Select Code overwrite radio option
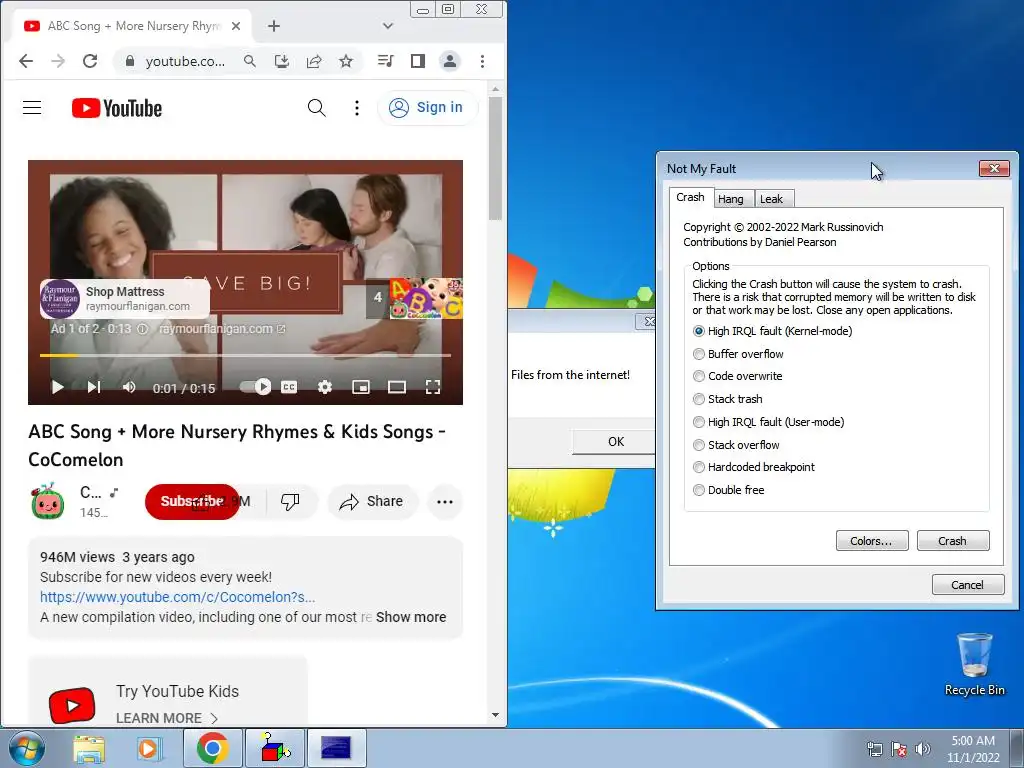 [738, 376]
